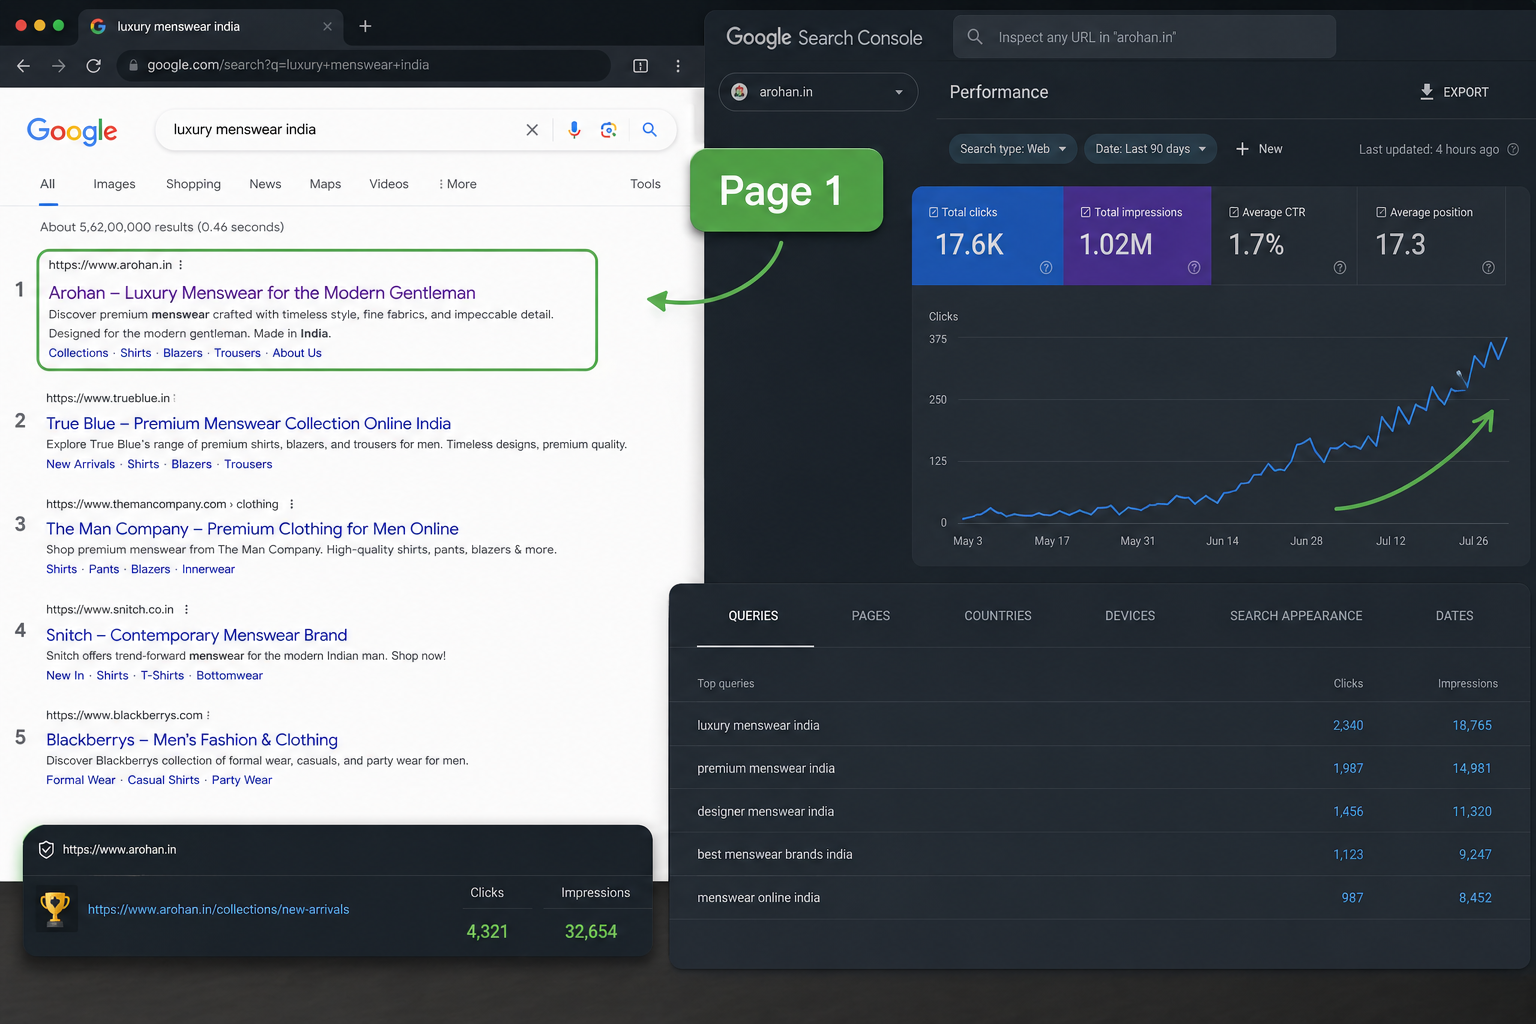Switch to the Images tab

pos(114,184)
